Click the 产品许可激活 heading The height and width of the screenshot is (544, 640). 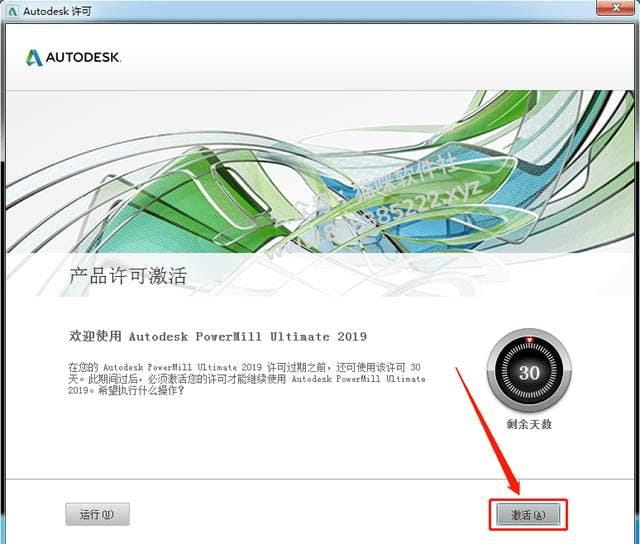click(x=128, y=275)
